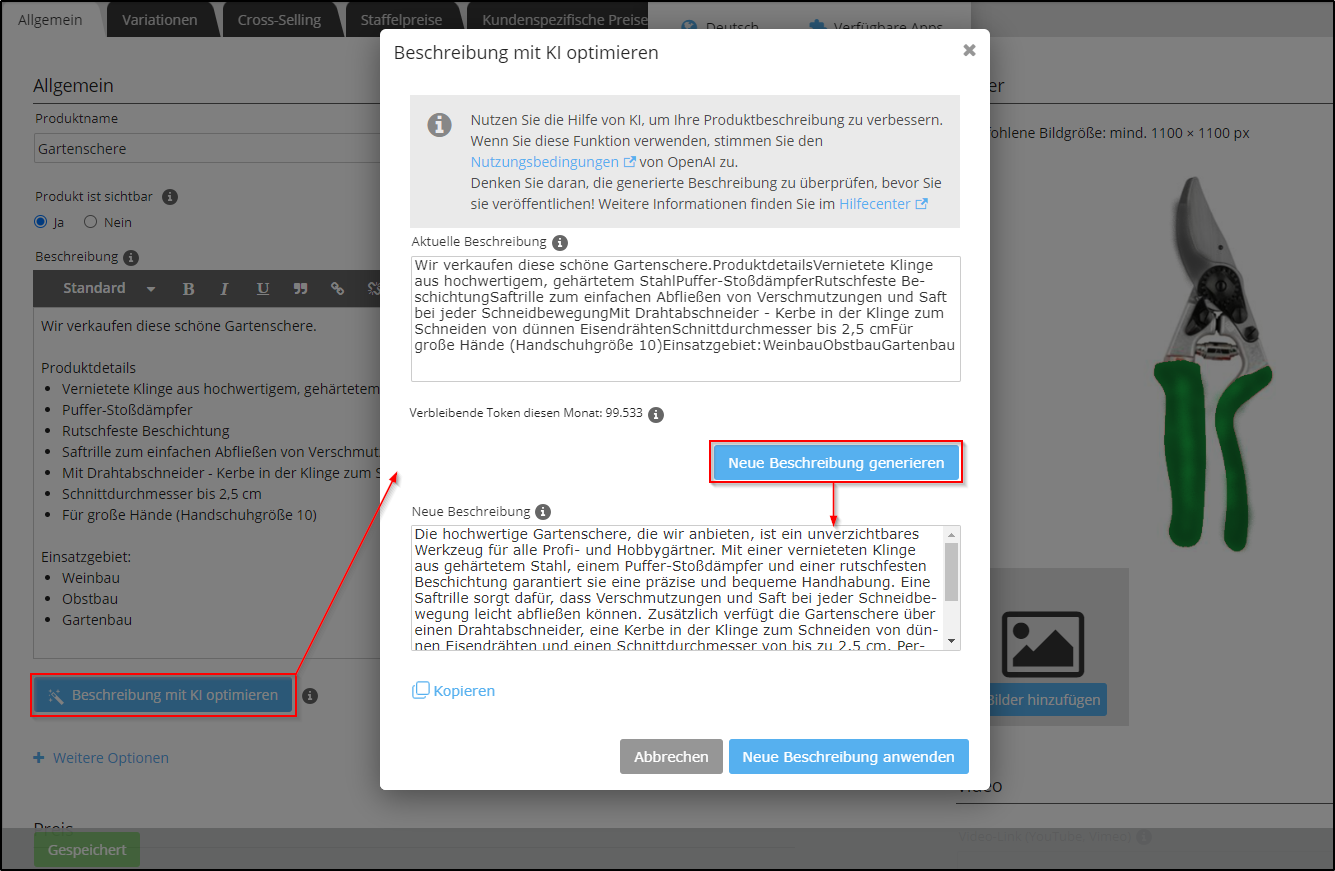Image resolution: width=1335 pixels, height=871 pixels.
Task: Click info icon beside Produkt ist sichtbar
Action: pos(170,197)
